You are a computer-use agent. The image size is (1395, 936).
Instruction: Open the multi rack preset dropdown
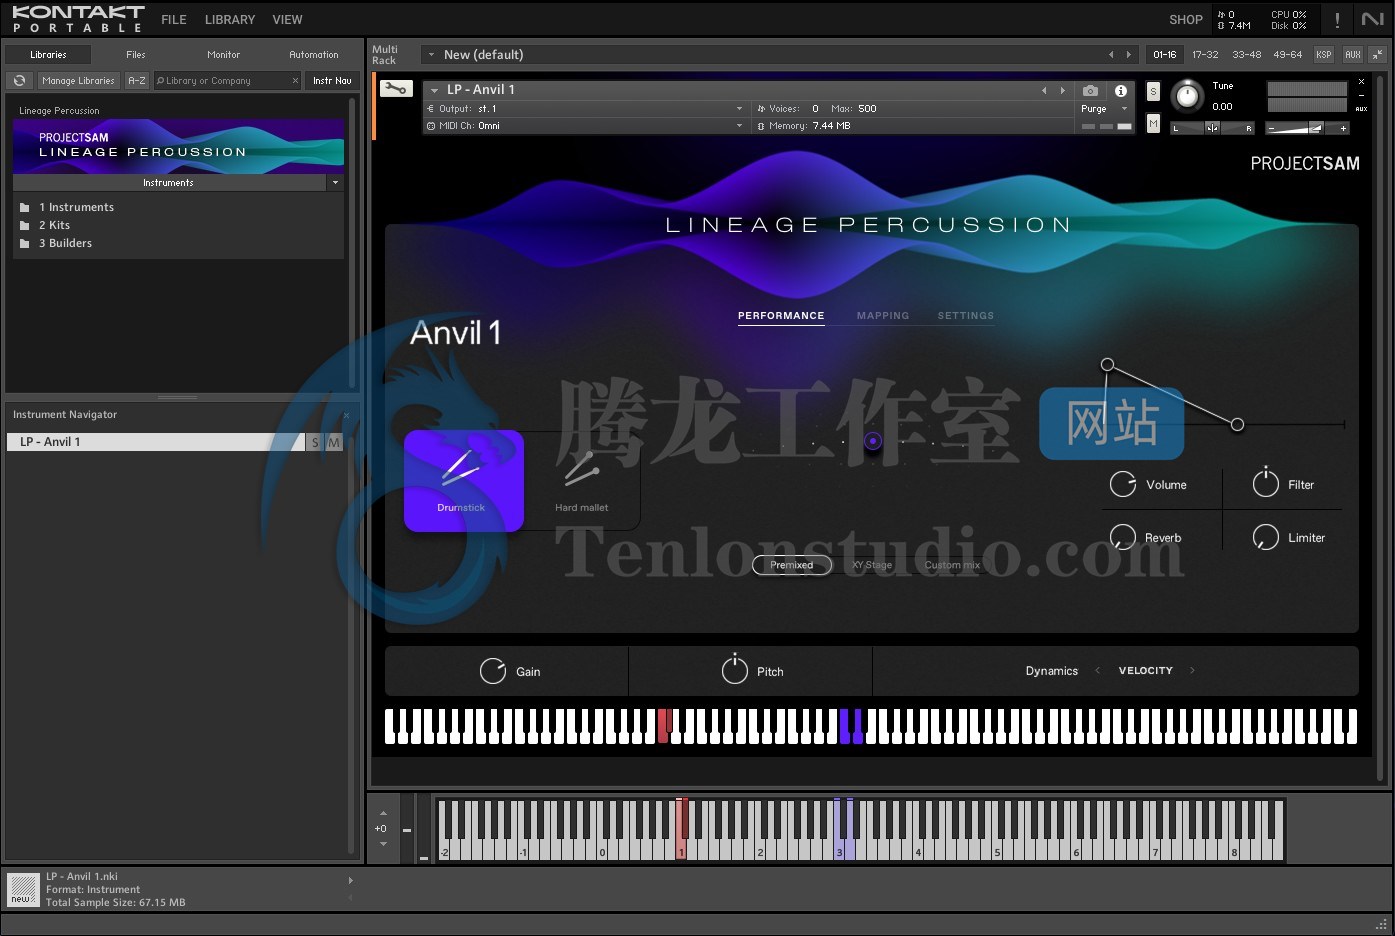pyautogui.click(x=431, y=55)
